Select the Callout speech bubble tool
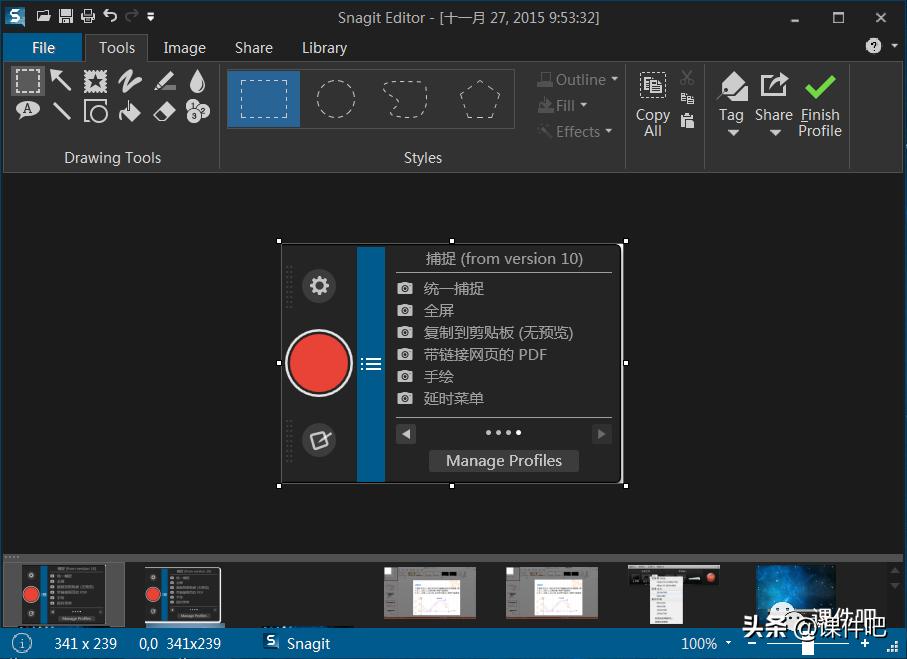The height and width of the screenshot is (659, 907). click(28, 111)
